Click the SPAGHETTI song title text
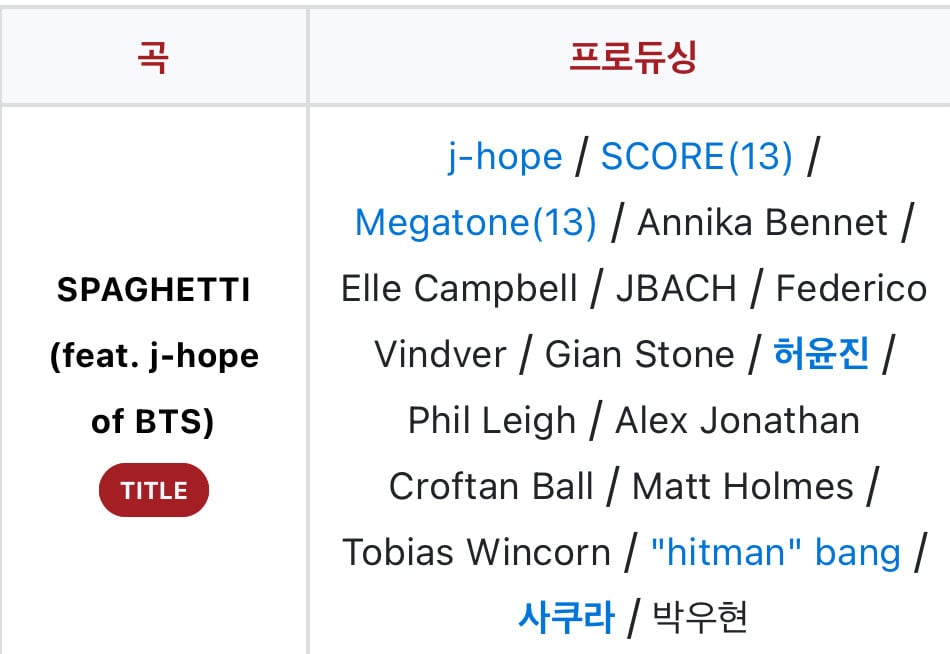This screenshot has height=654, width=950. coord(154,290)
